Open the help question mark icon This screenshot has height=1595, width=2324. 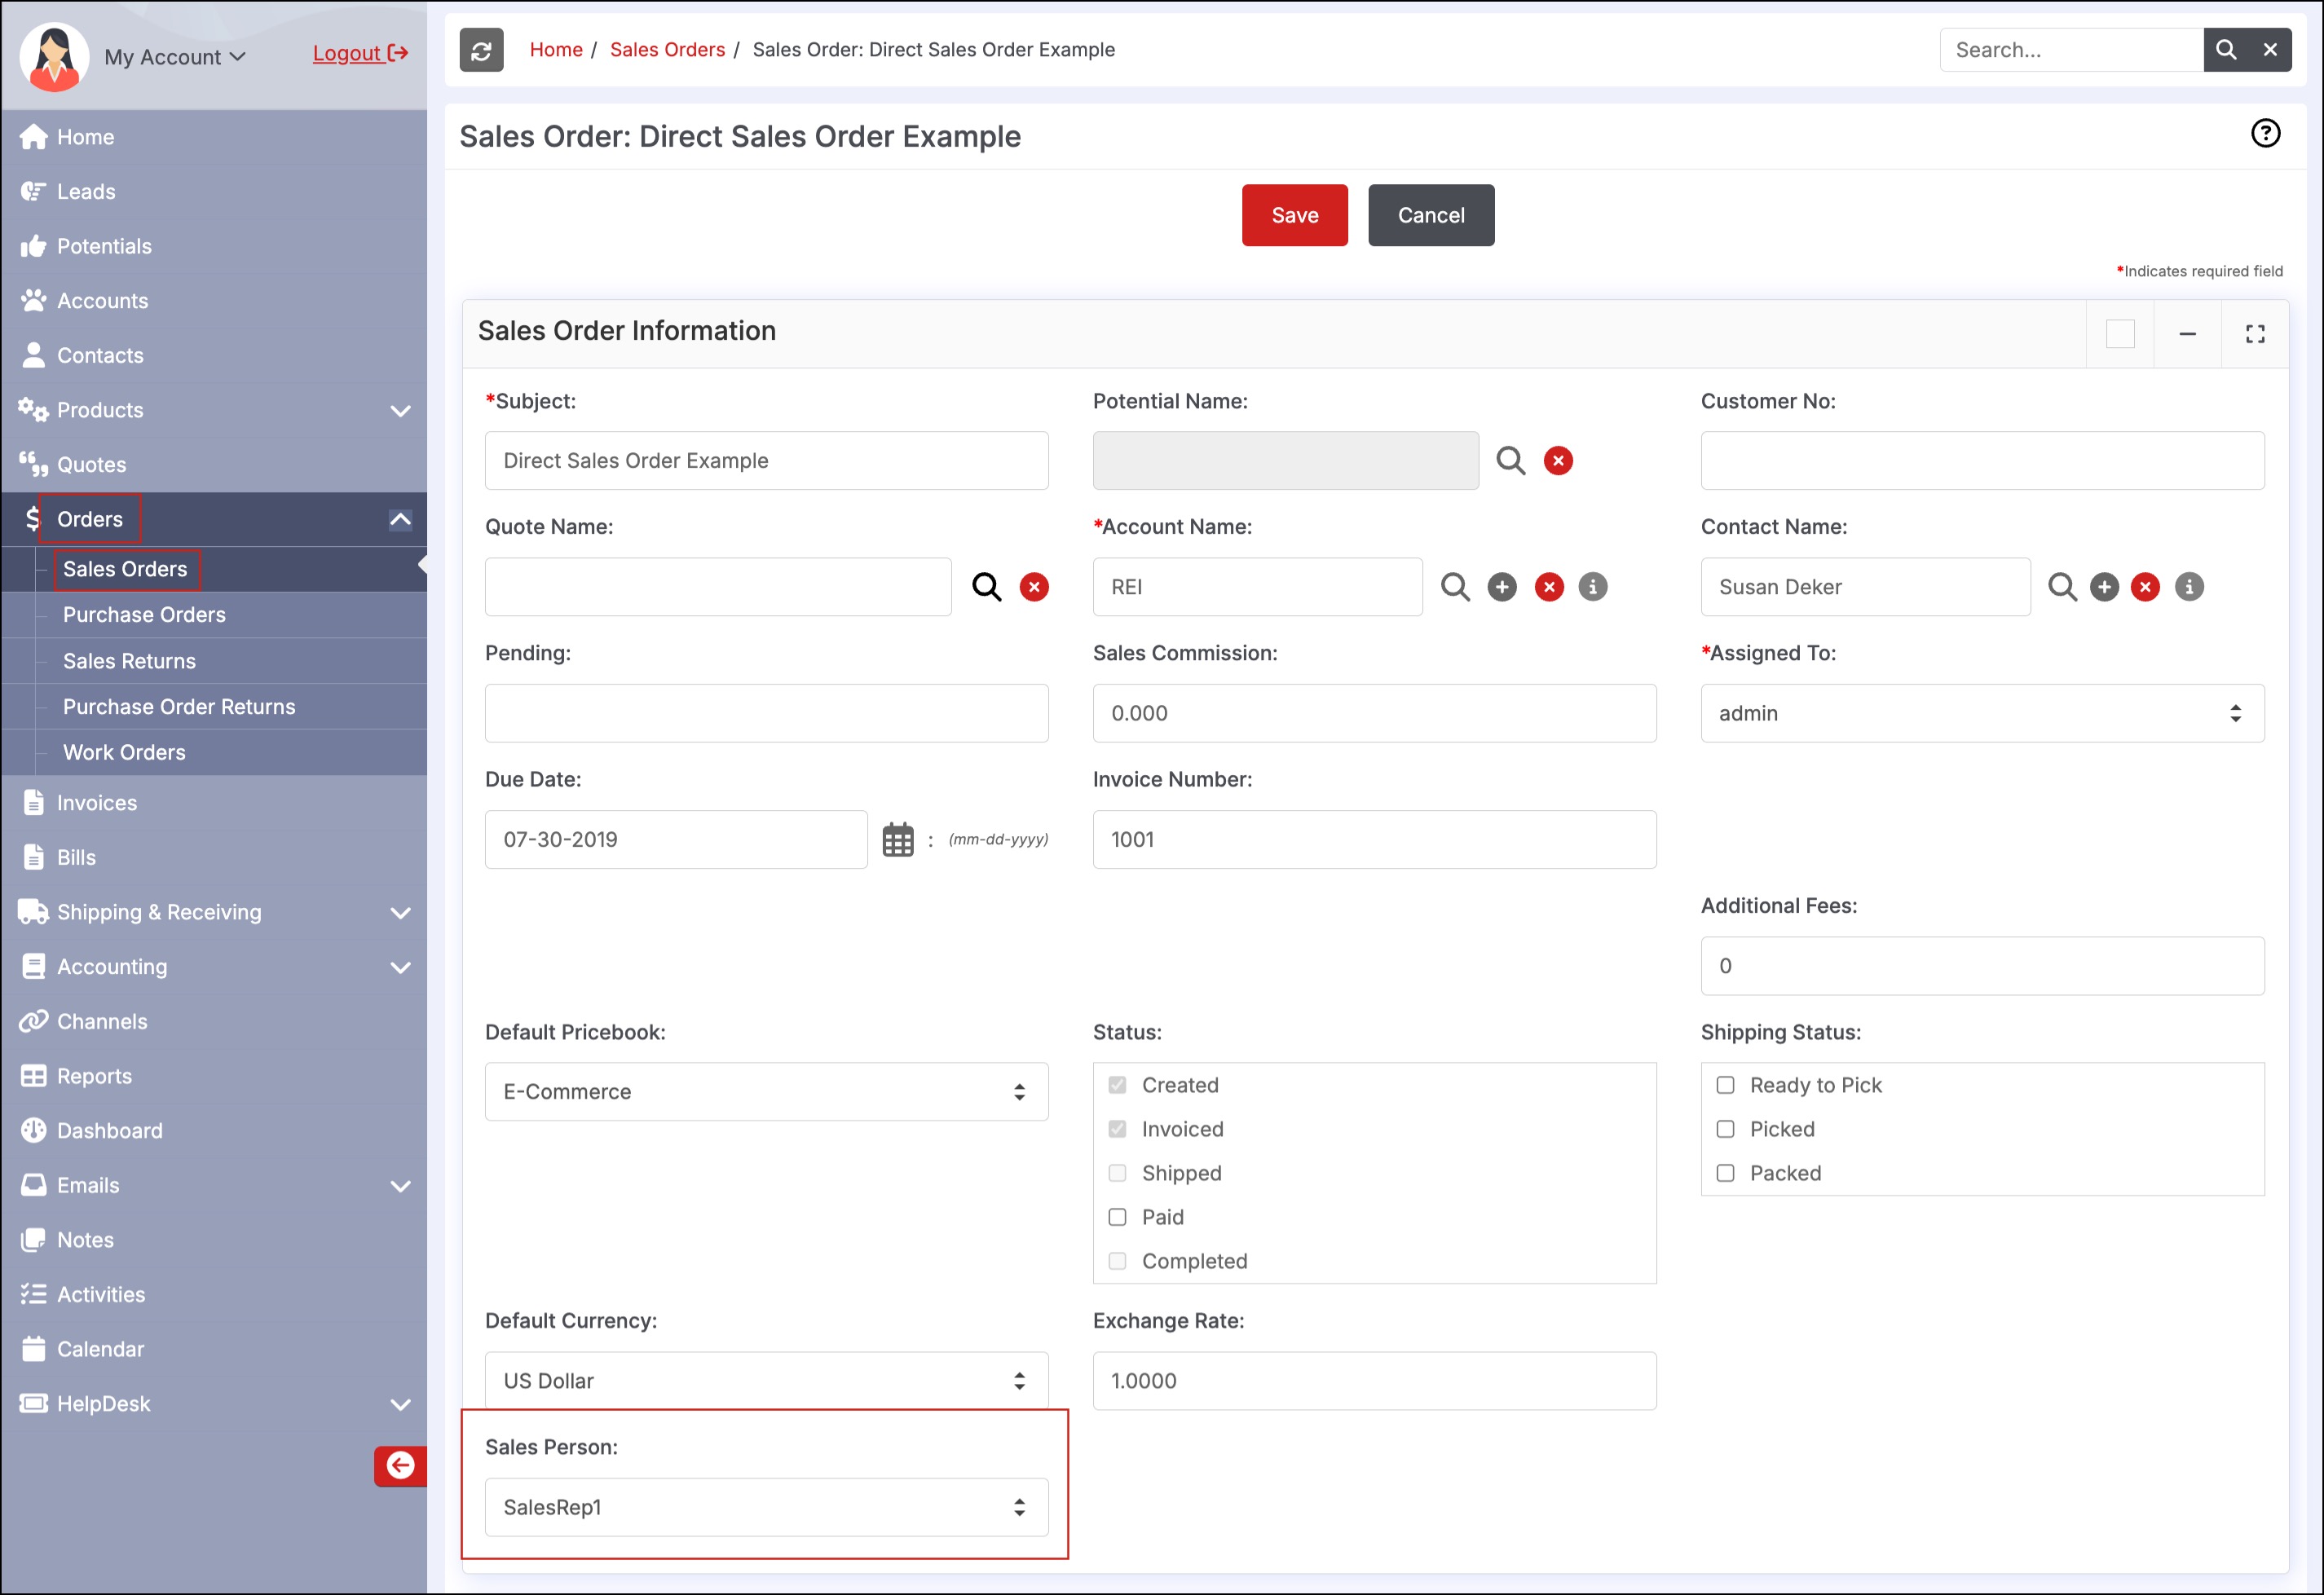[x=2264, y=133]
